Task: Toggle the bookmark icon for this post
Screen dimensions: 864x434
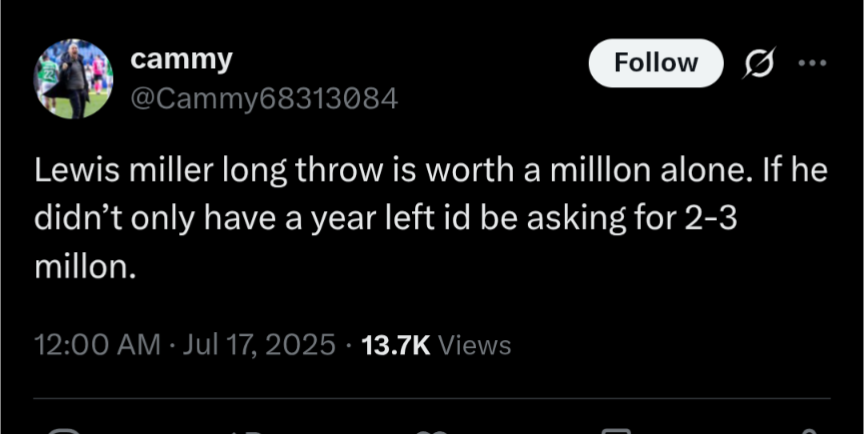Action: click(x=614, y=431)
